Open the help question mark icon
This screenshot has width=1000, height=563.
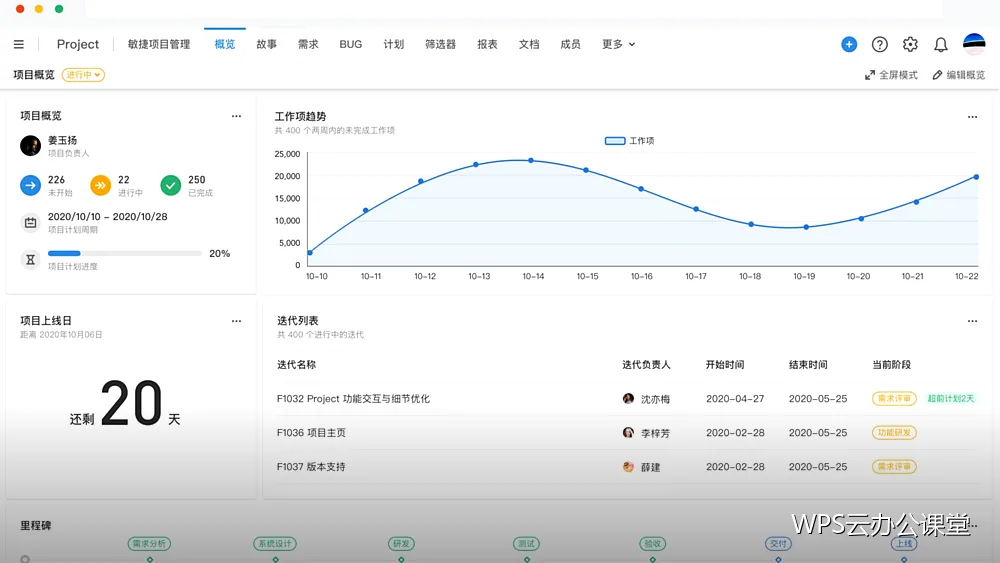[x=879, y=44]
